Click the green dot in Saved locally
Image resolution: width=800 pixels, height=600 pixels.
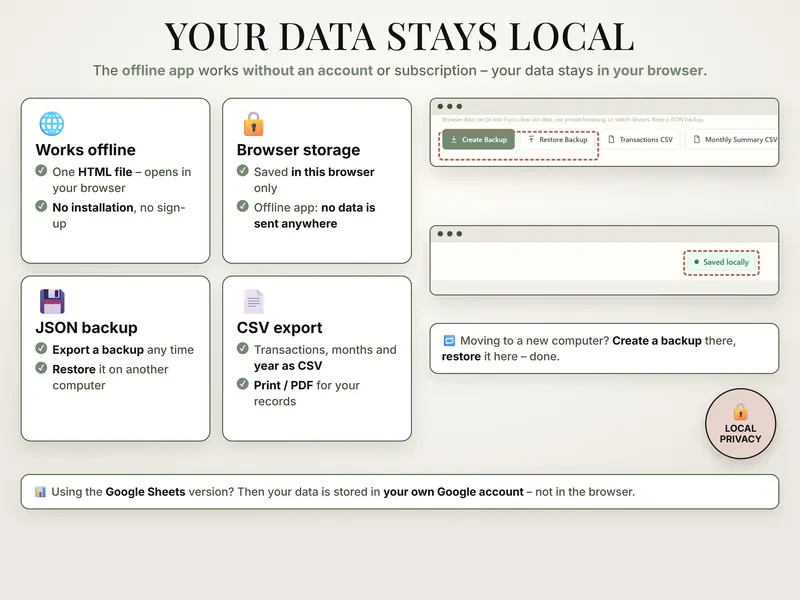pos(696,262)
